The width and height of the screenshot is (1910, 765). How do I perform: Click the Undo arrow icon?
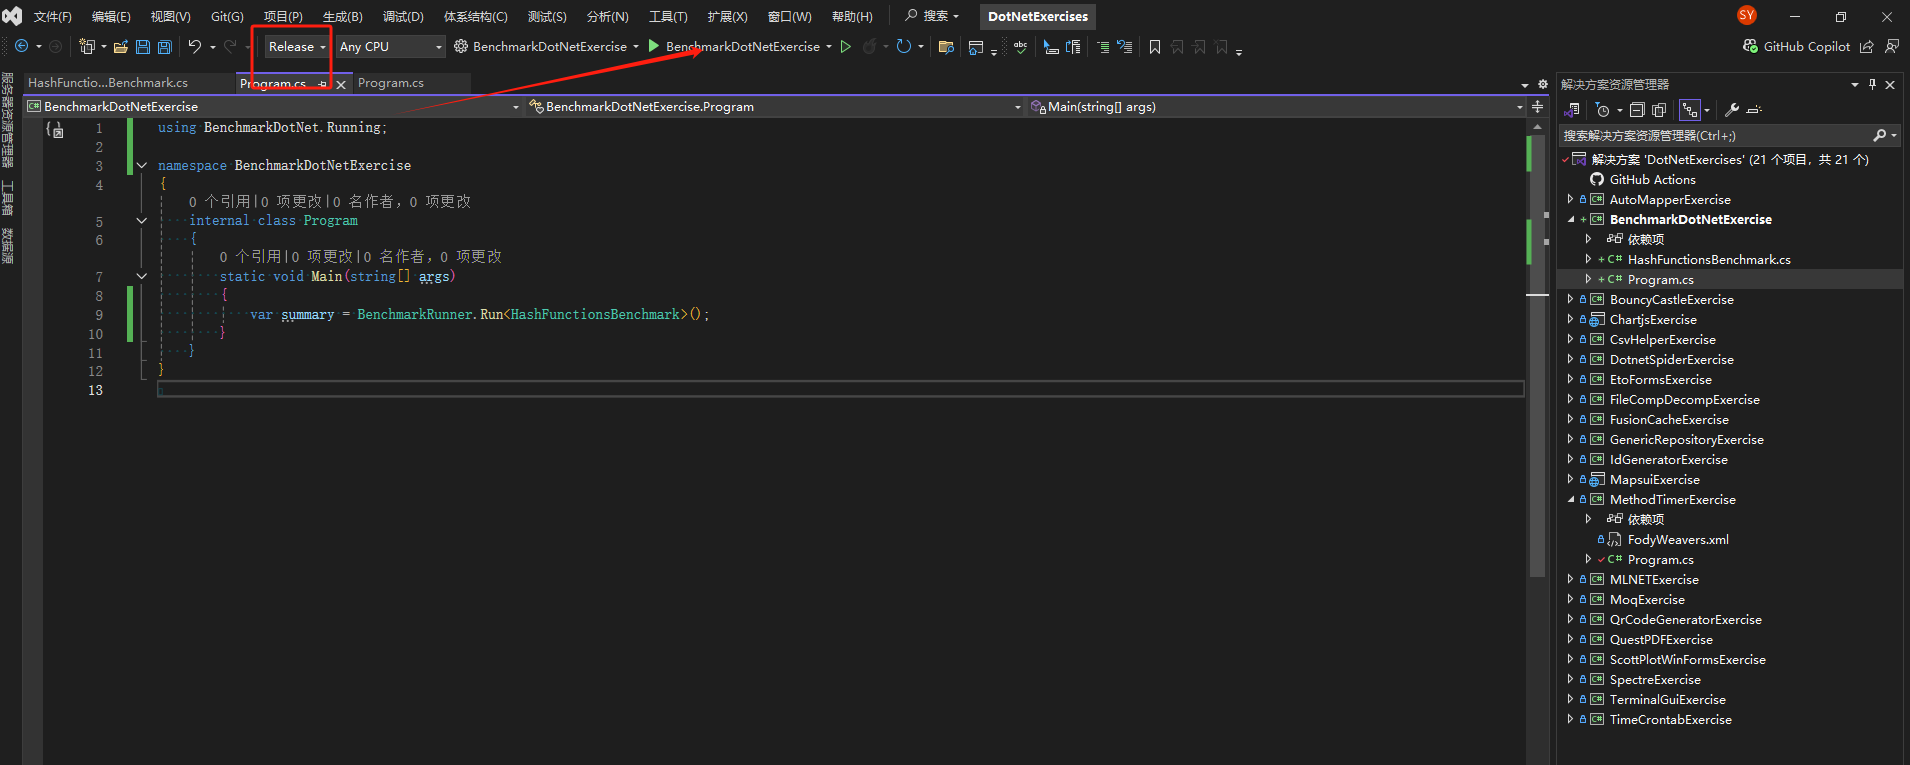(195, 47)
